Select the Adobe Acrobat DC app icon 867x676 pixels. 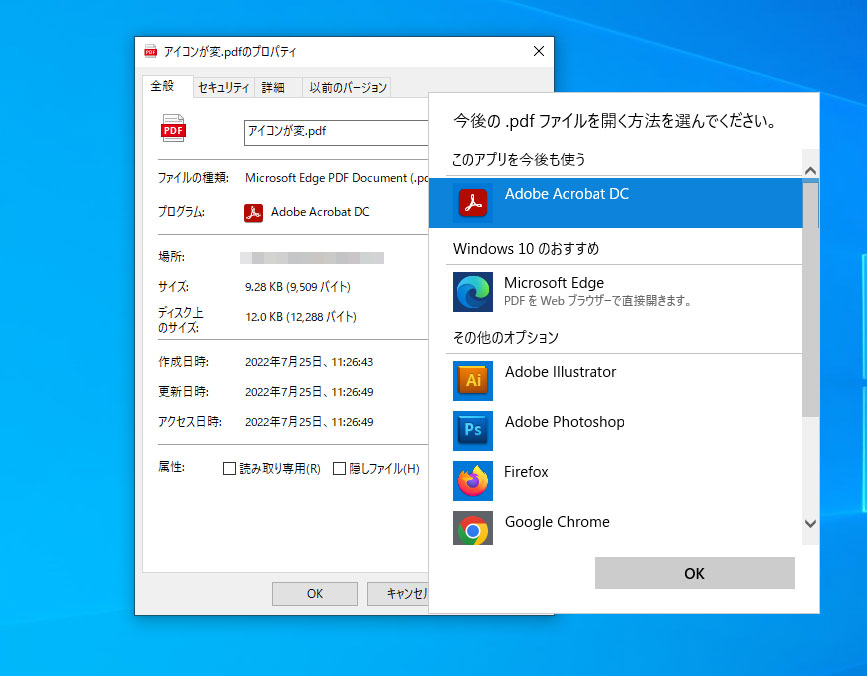(473, 203)
